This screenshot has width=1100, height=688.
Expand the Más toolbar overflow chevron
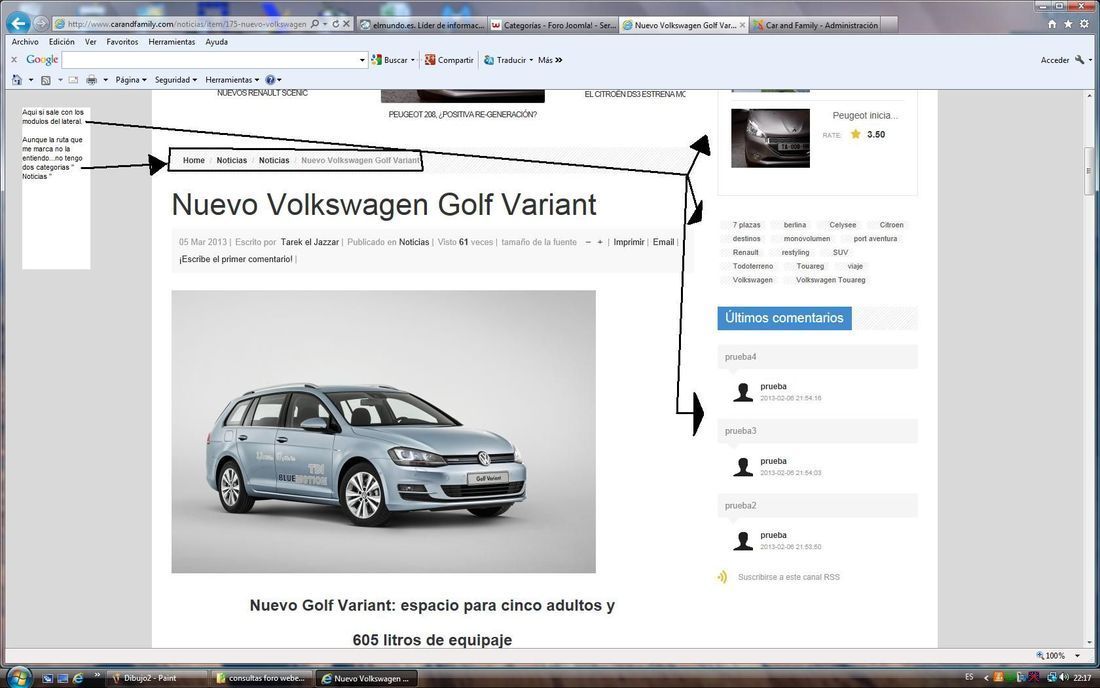(559, 60)
